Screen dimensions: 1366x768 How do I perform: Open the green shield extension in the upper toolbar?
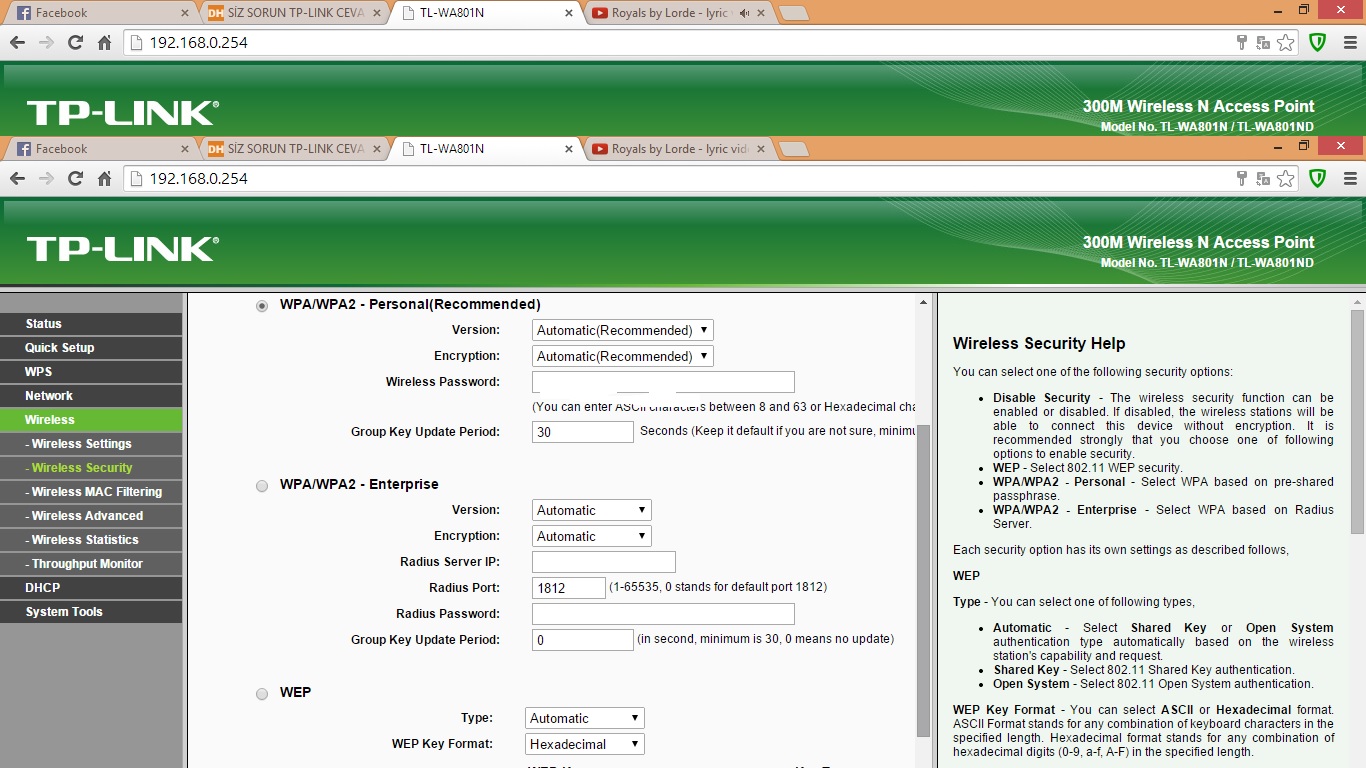click(1318, 43)
